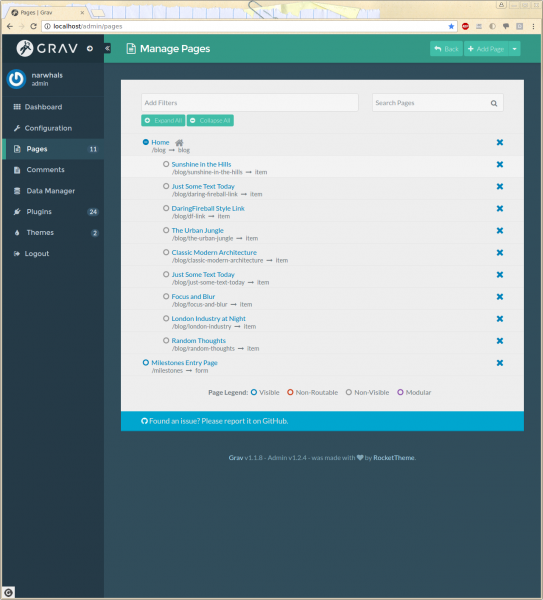Click the Non-Routable legend red circle
This screenshot has height=600, width=543.
pos(290,392)
